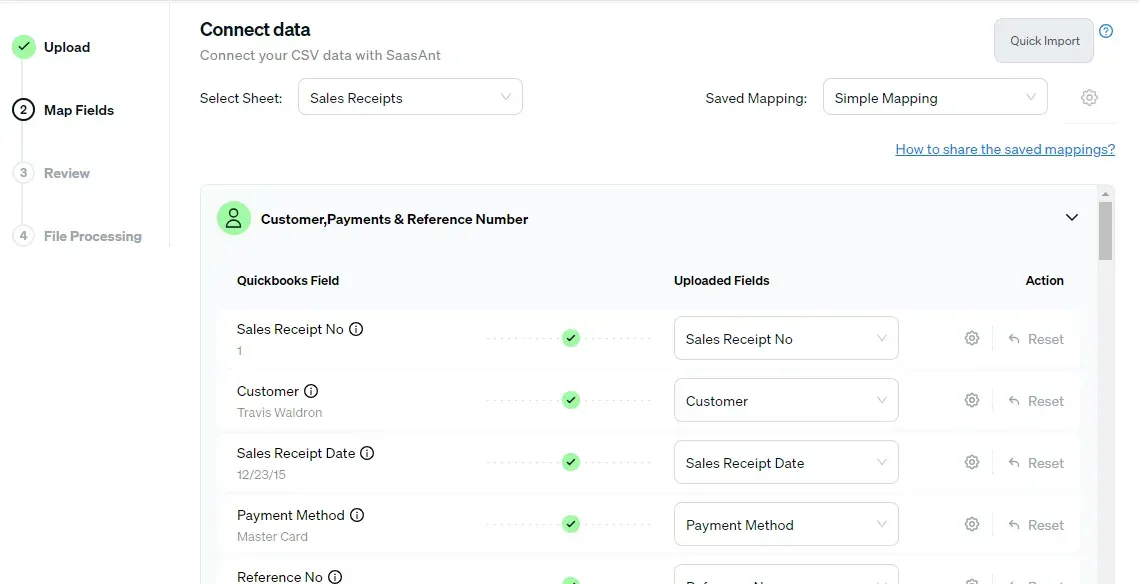The image size is (1139, 584).
Task: Click the 12/23/15 sample date
Action: pos(261,475)
